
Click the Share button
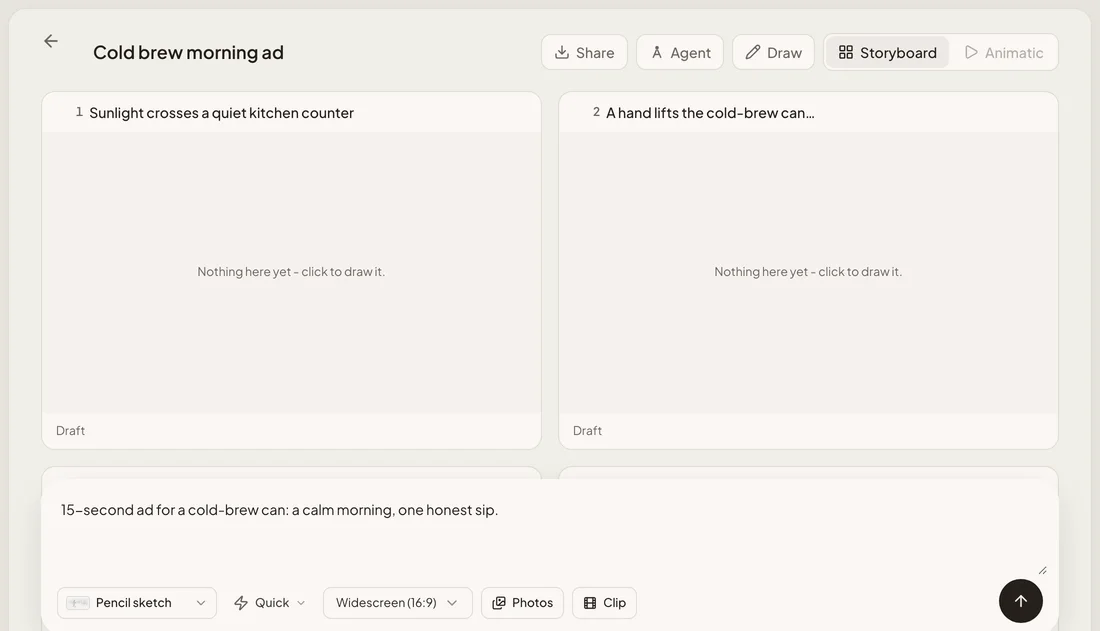584,53
